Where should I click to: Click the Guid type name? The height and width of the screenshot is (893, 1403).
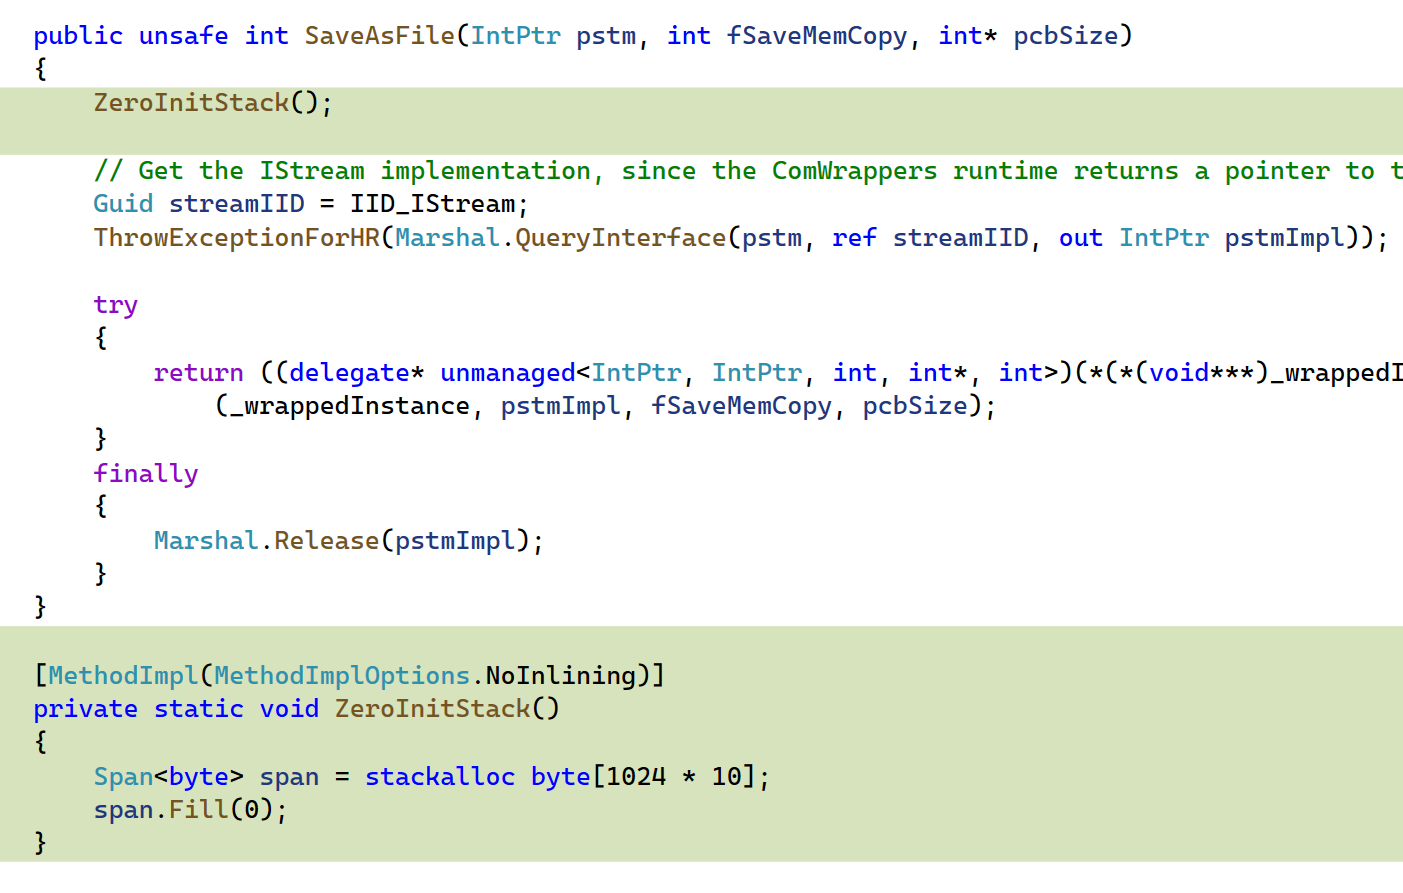(x=123, y=204)
